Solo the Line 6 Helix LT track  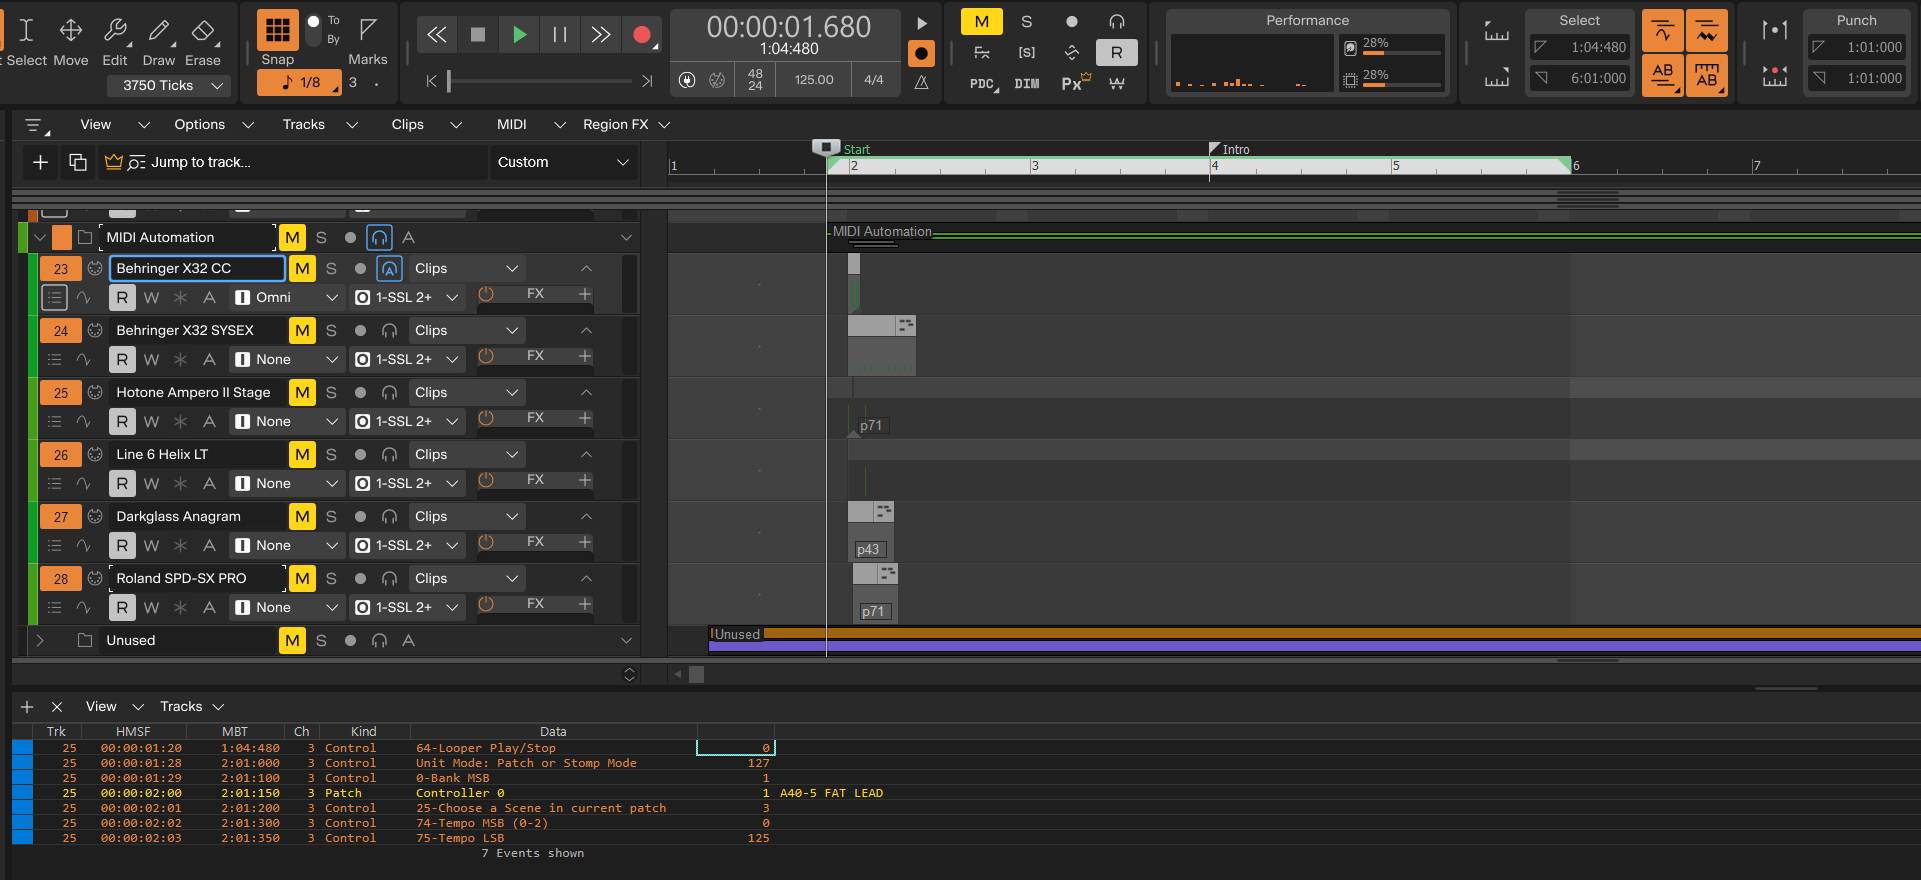coord(331,454)
